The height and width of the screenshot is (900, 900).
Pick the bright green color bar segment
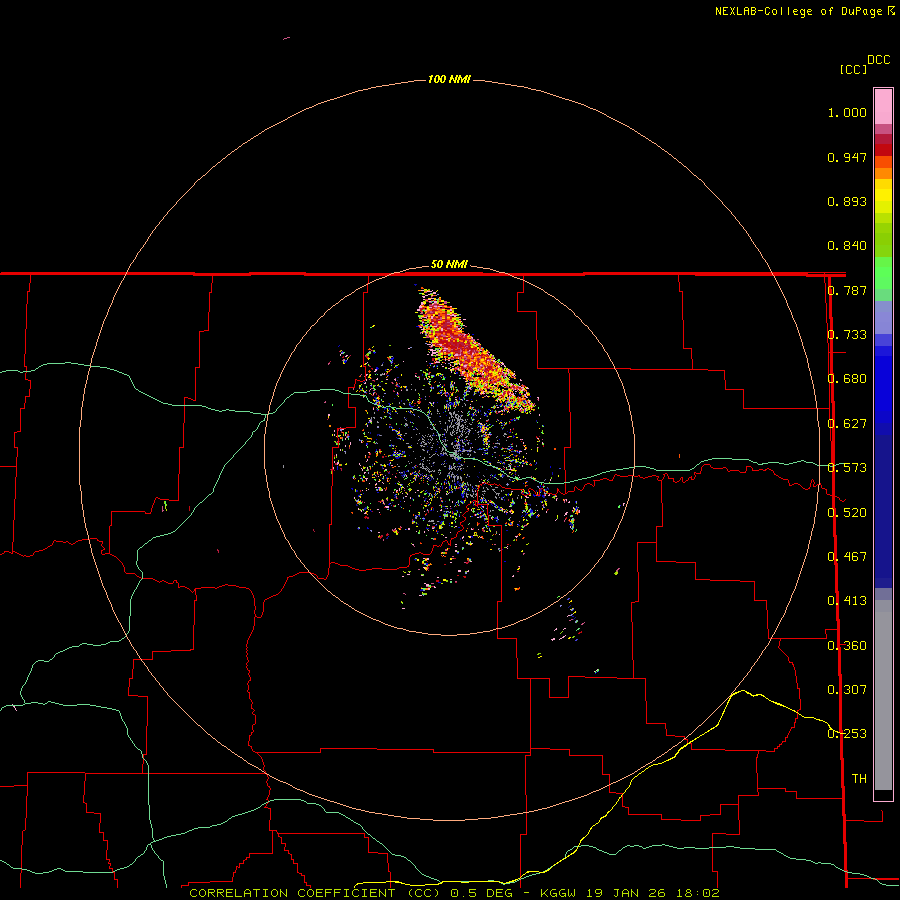883,273
